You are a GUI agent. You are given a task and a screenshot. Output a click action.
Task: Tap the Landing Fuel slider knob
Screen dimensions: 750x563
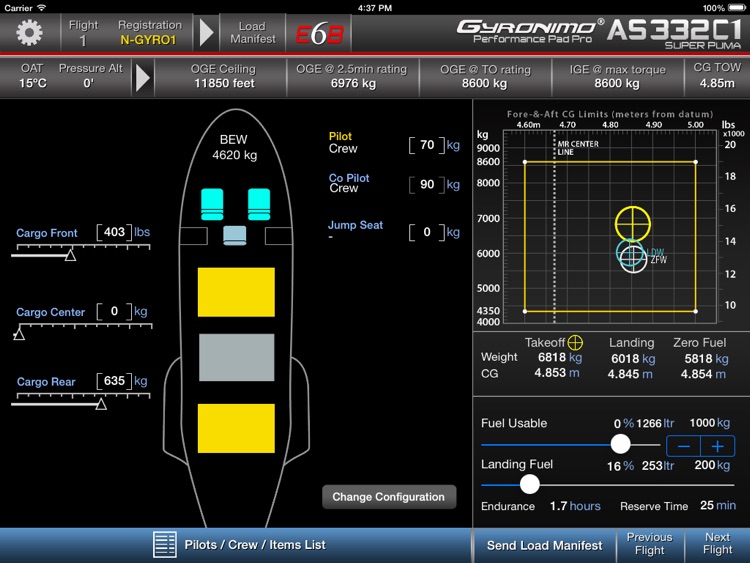[x=529, y=485]
